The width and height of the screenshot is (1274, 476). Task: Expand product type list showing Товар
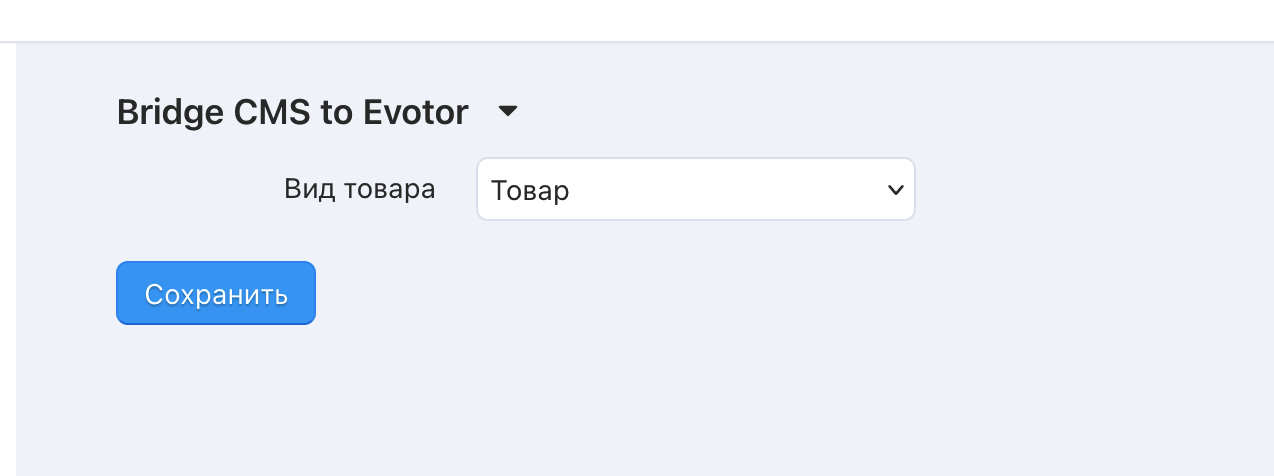(696, 189)
